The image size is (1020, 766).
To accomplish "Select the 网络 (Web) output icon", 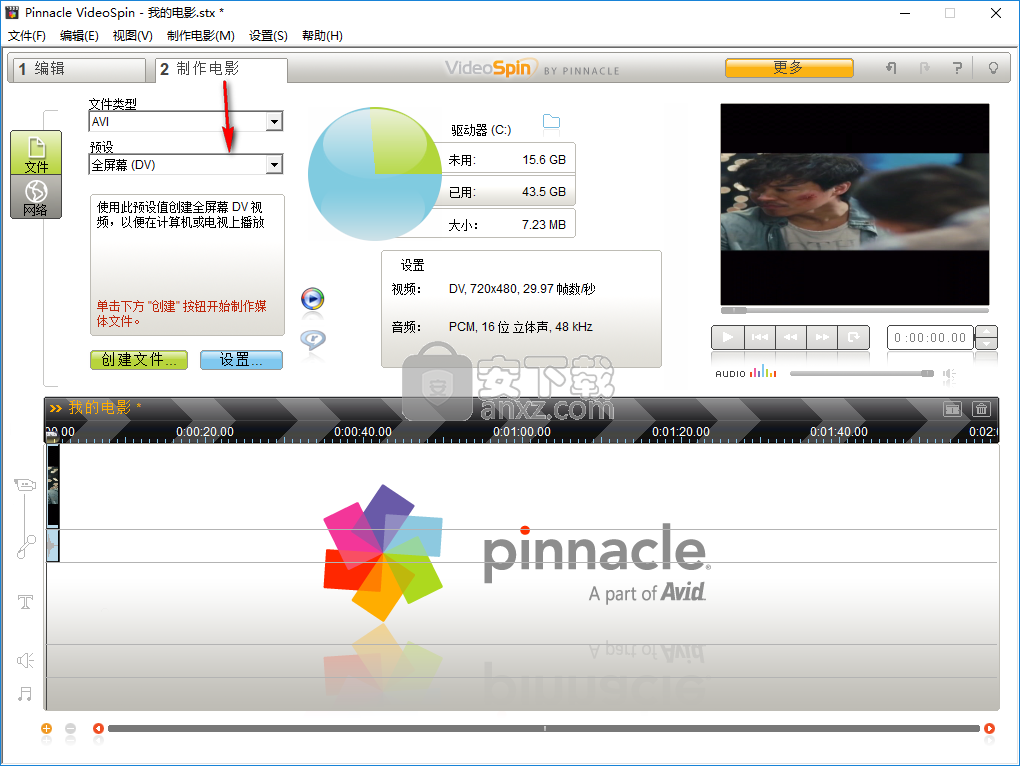I will (x=36, y=196).
